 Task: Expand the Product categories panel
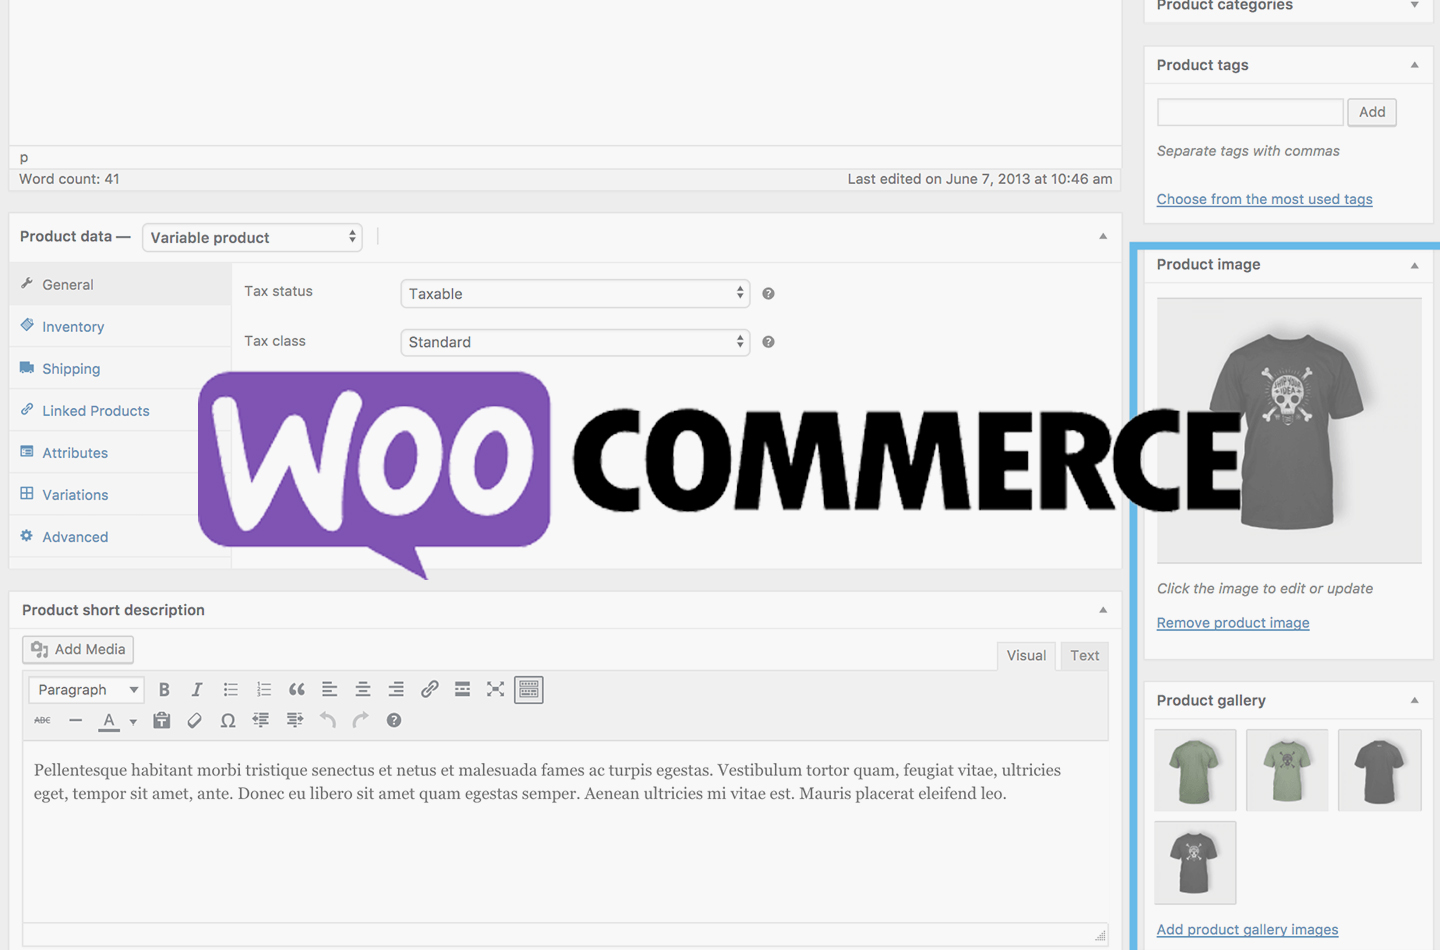point(1414,5)
